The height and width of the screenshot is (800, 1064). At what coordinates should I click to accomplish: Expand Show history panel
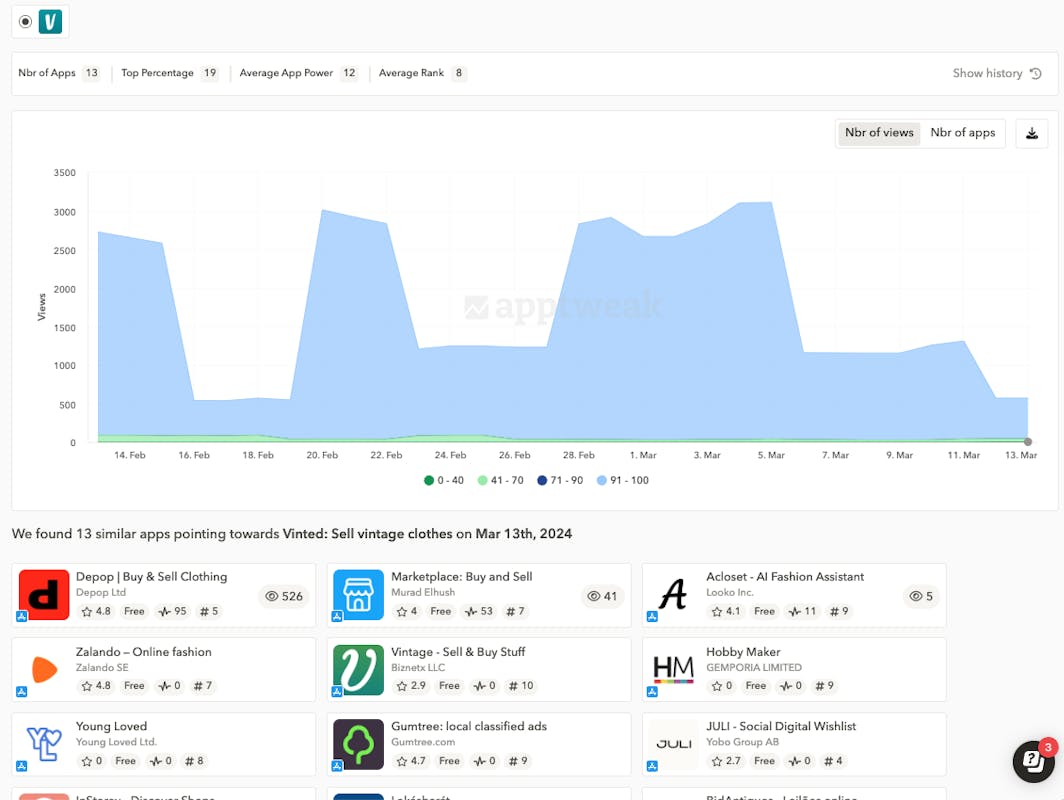(997, 73)
